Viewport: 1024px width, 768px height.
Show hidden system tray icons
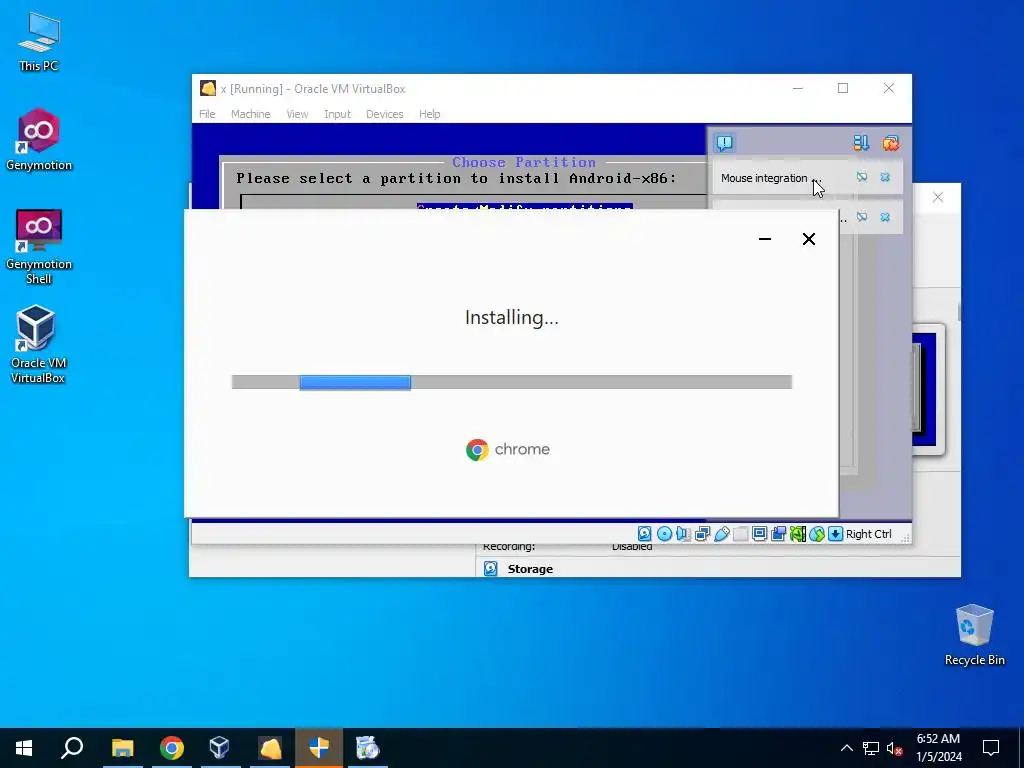pyautogui.click(x=846, y=748)
